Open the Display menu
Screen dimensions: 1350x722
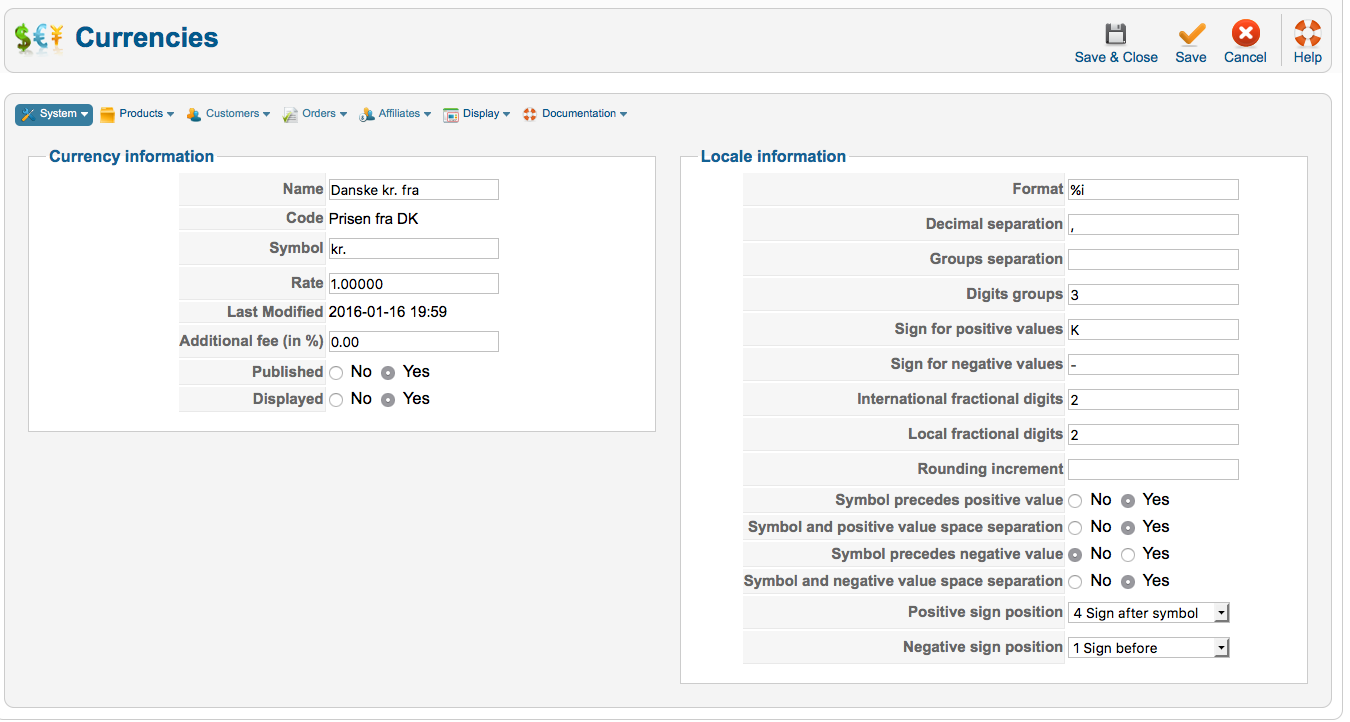pos(477,114)
